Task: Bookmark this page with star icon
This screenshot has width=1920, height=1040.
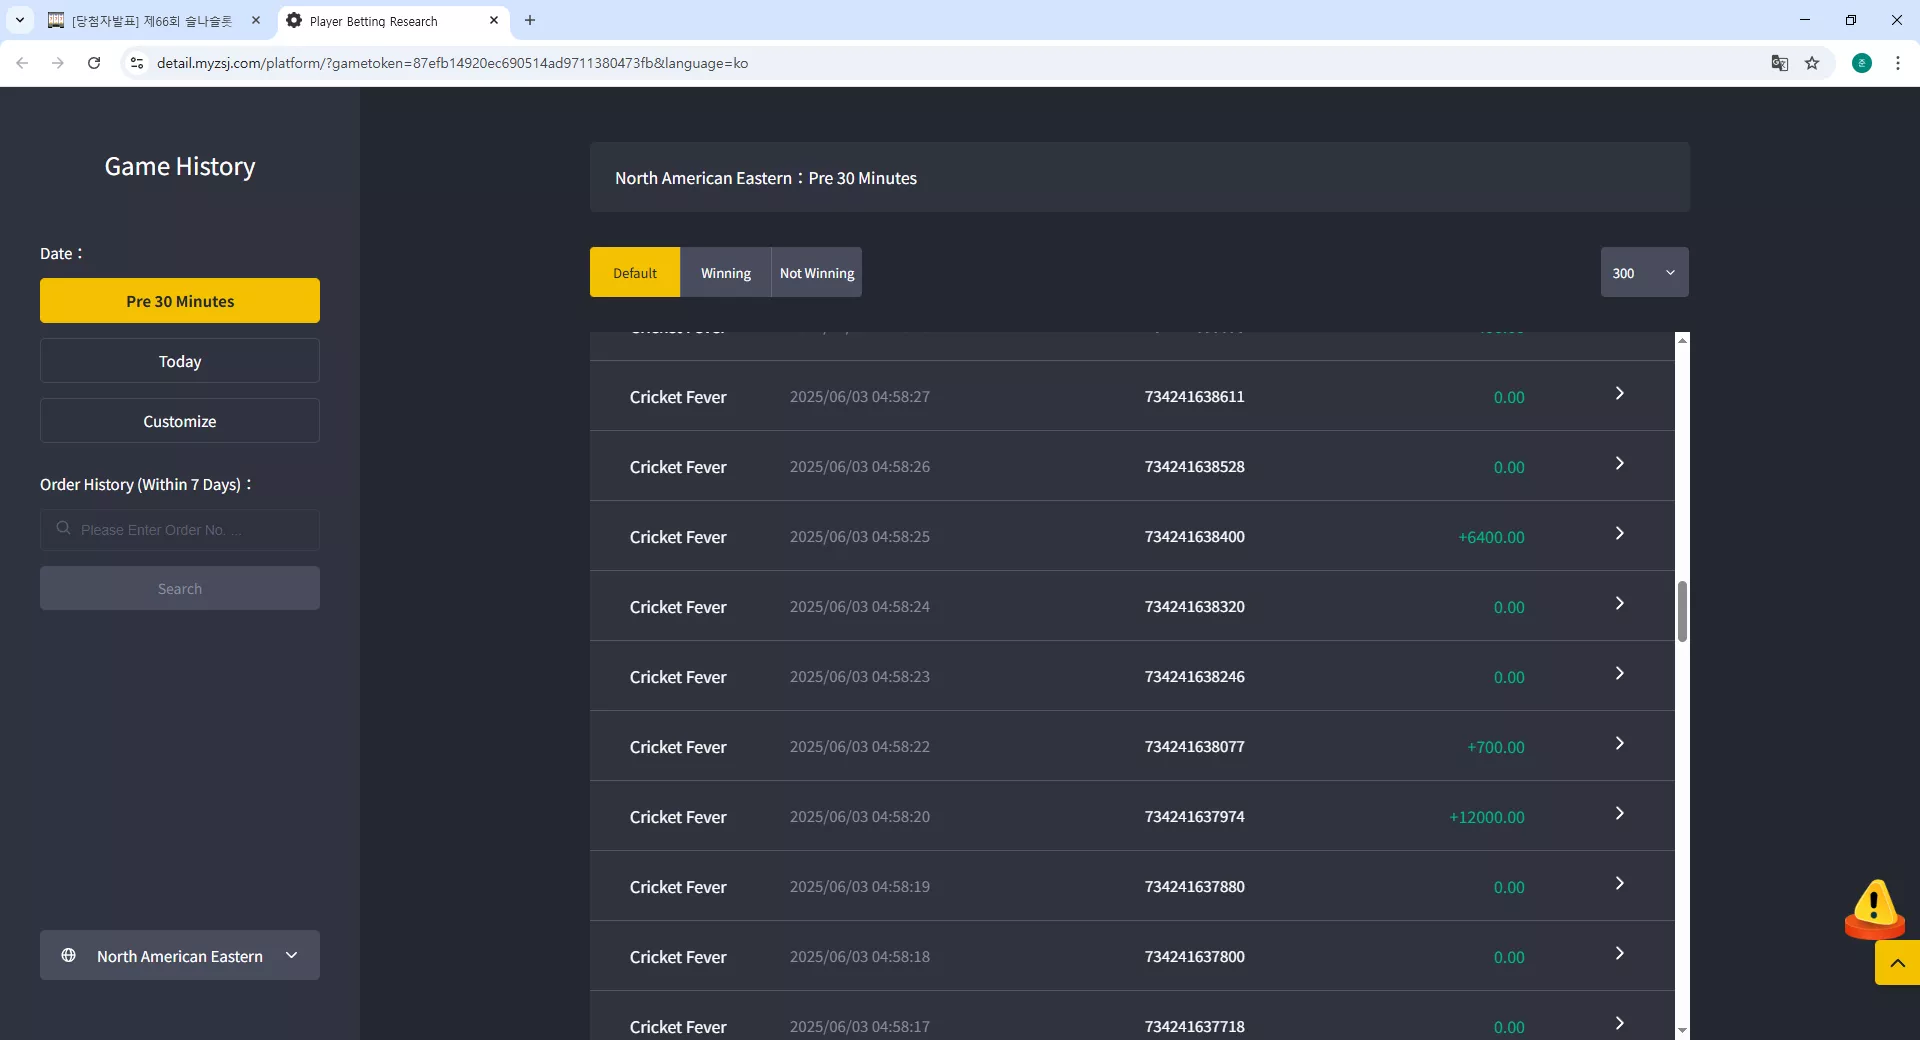Action: coord(1812,63)
